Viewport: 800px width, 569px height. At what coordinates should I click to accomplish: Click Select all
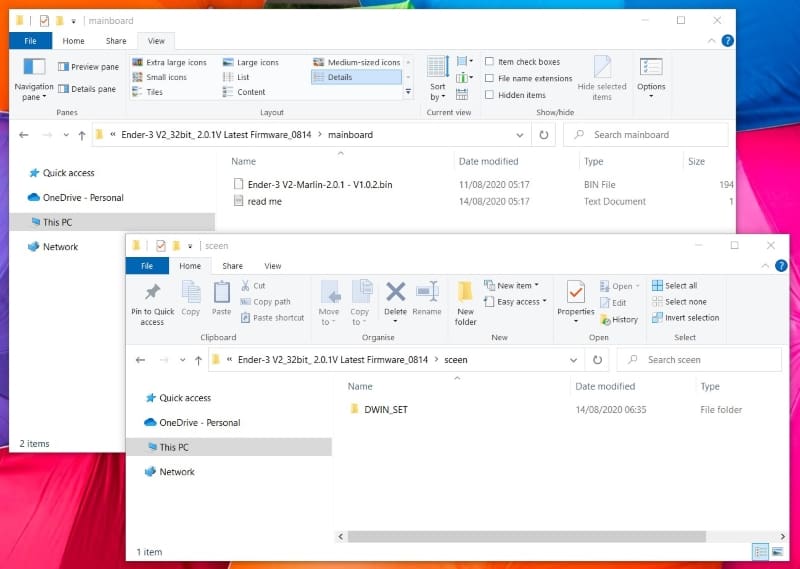pyautogui.click(x=674, y=286)
